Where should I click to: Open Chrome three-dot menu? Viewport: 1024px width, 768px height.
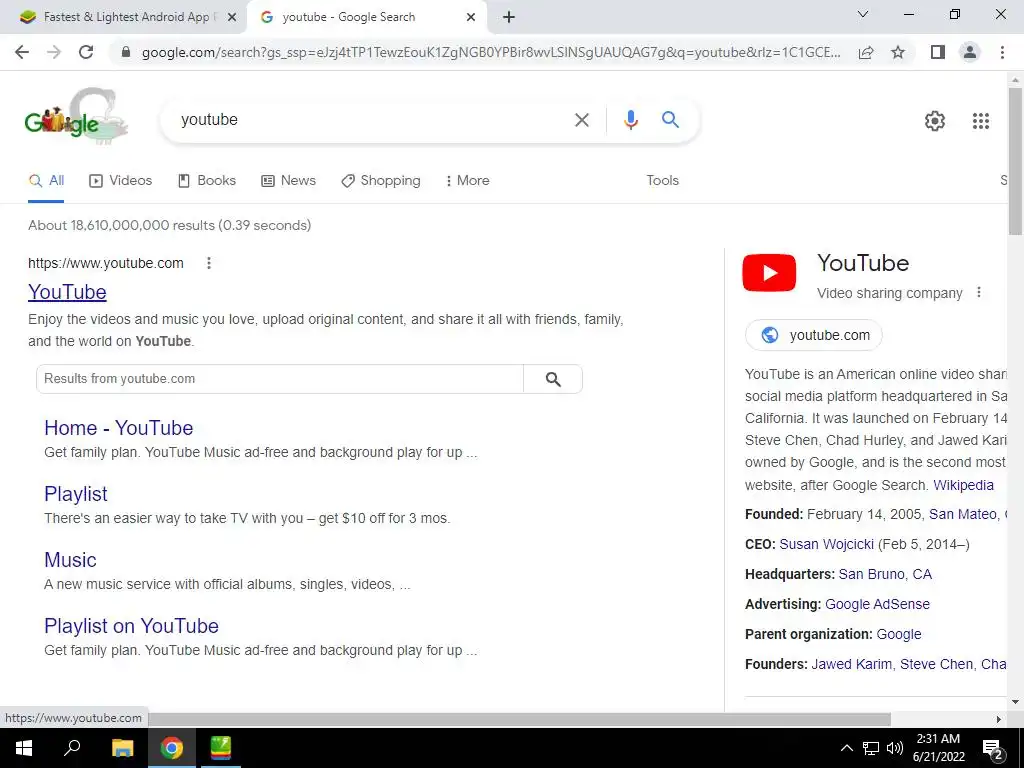click(x=1002, y=52)
